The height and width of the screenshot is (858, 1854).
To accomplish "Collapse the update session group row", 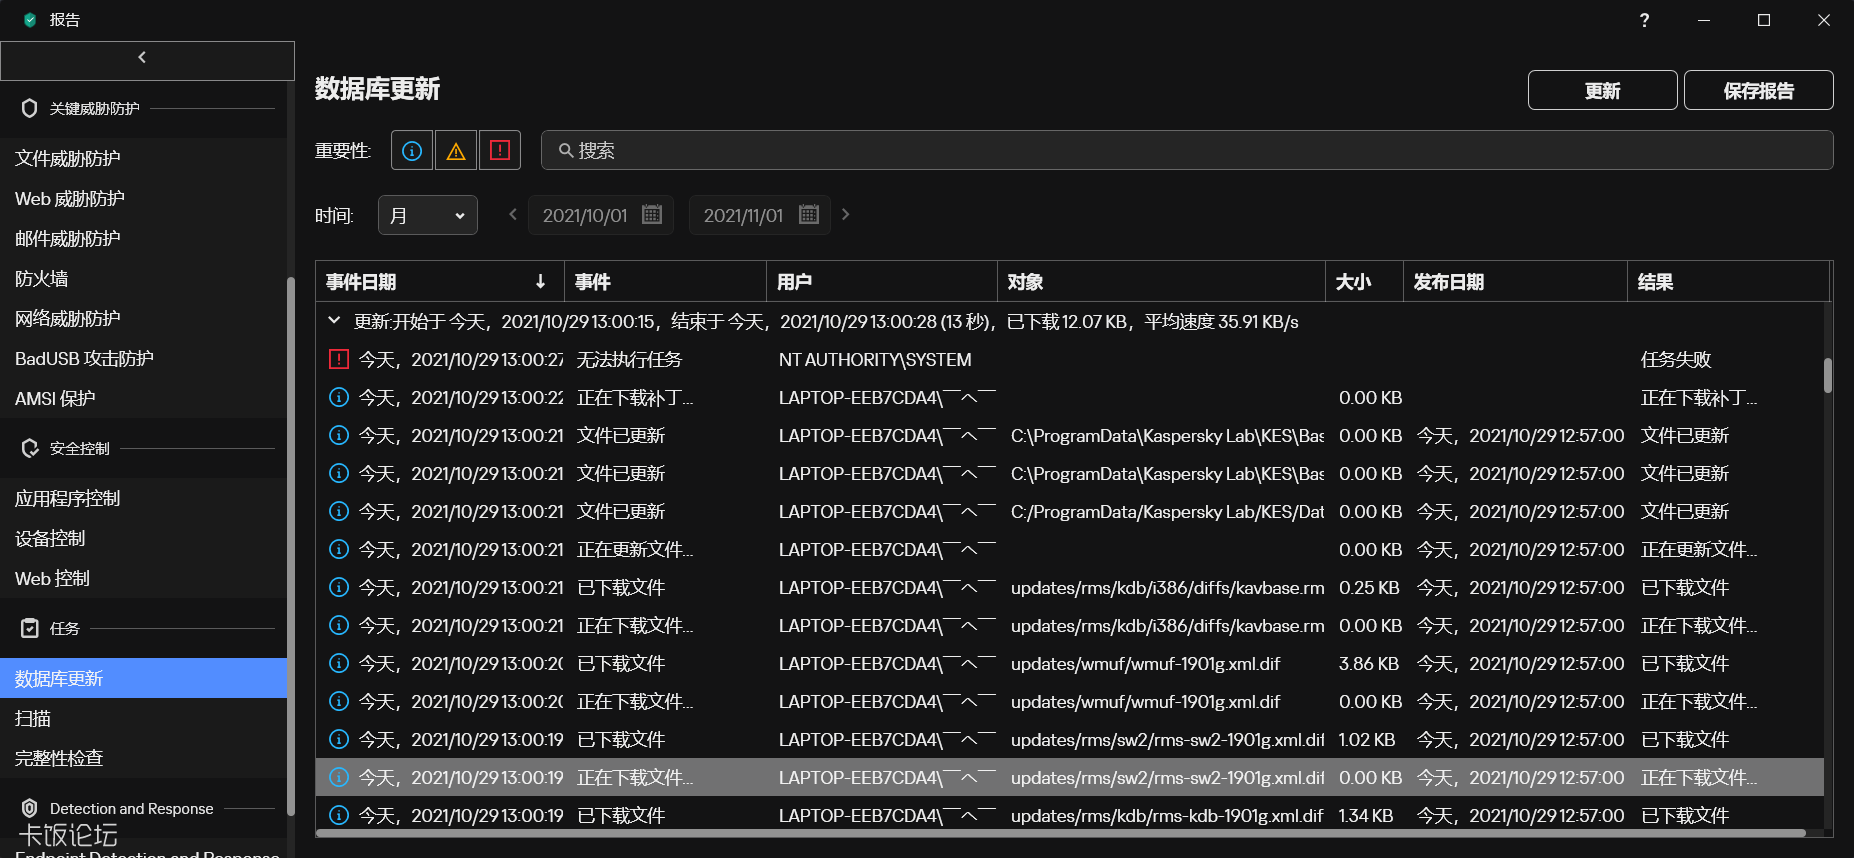I will pos(334,321).
